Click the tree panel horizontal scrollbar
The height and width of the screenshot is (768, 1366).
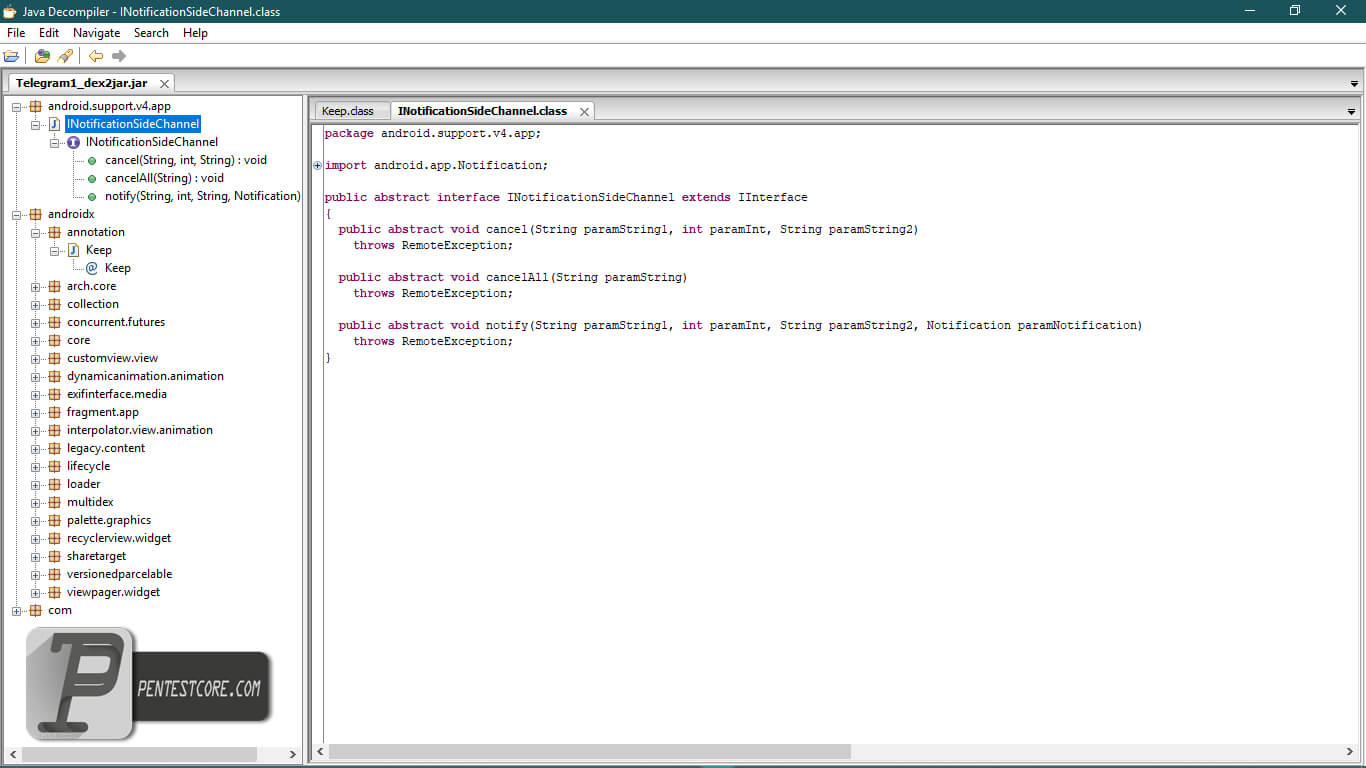[x=139, y=754]
